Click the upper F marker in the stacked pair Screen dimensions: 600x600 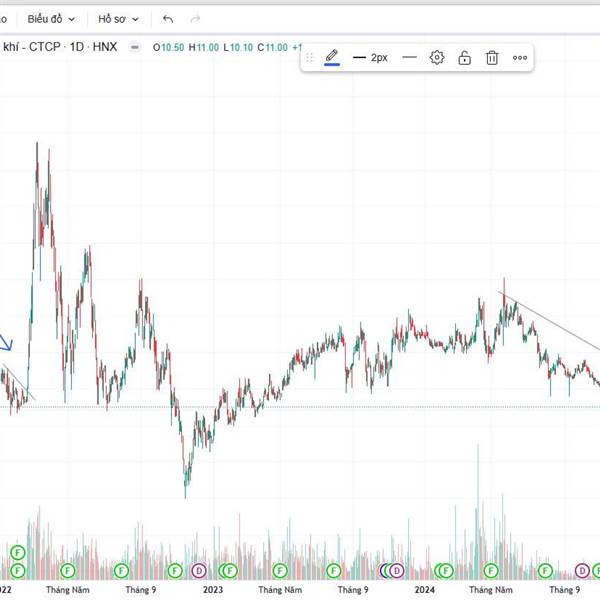coord(17,552)
